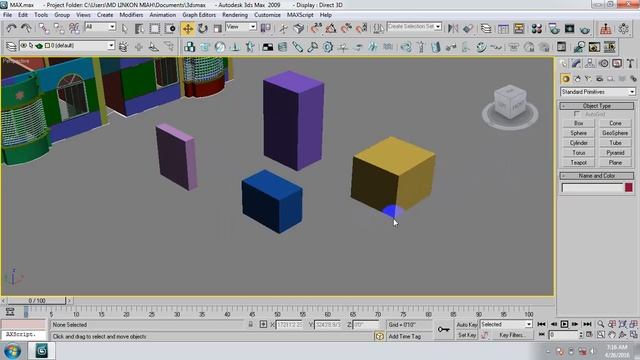Select the Geometry category sphere icon
This screenshot has width=640, height=360.
click(x=566, y=78)
